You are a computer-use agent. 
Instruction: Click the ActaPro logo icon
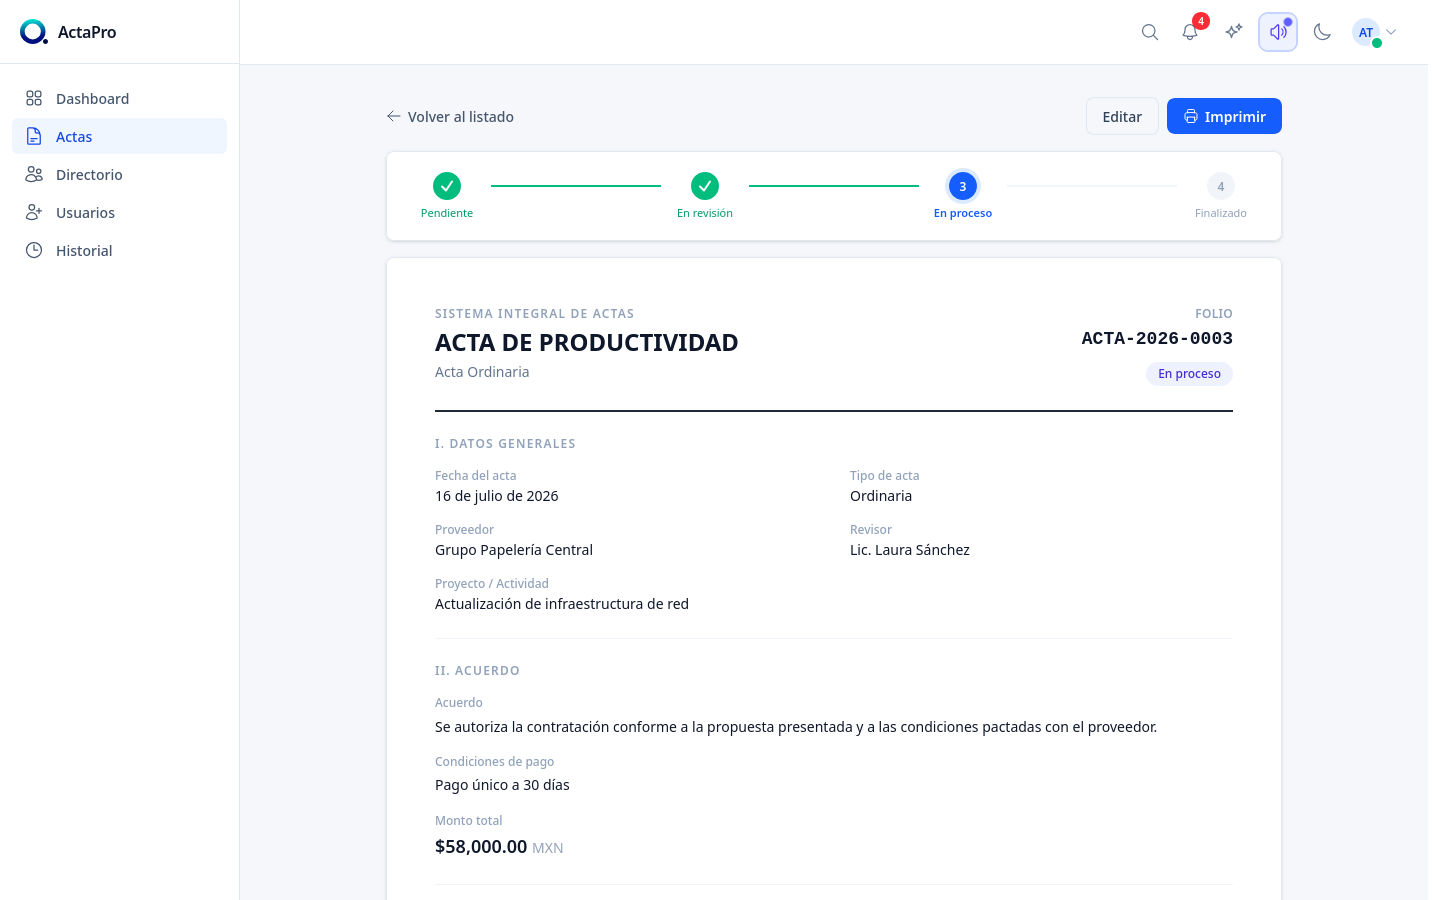click(33, 32)
